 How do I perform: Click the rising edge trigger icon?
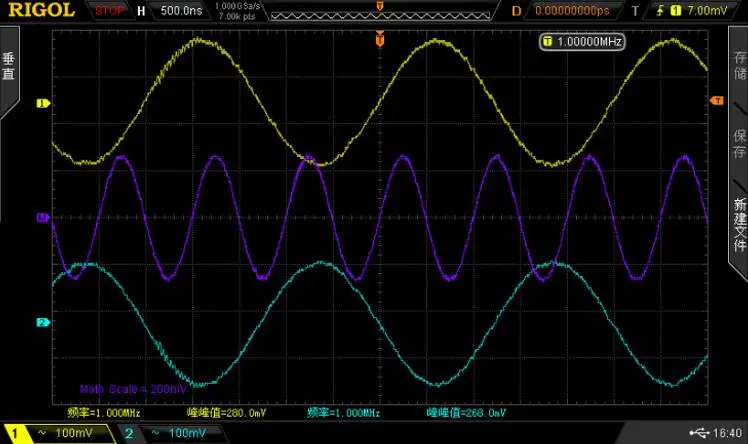coord(661,11)
